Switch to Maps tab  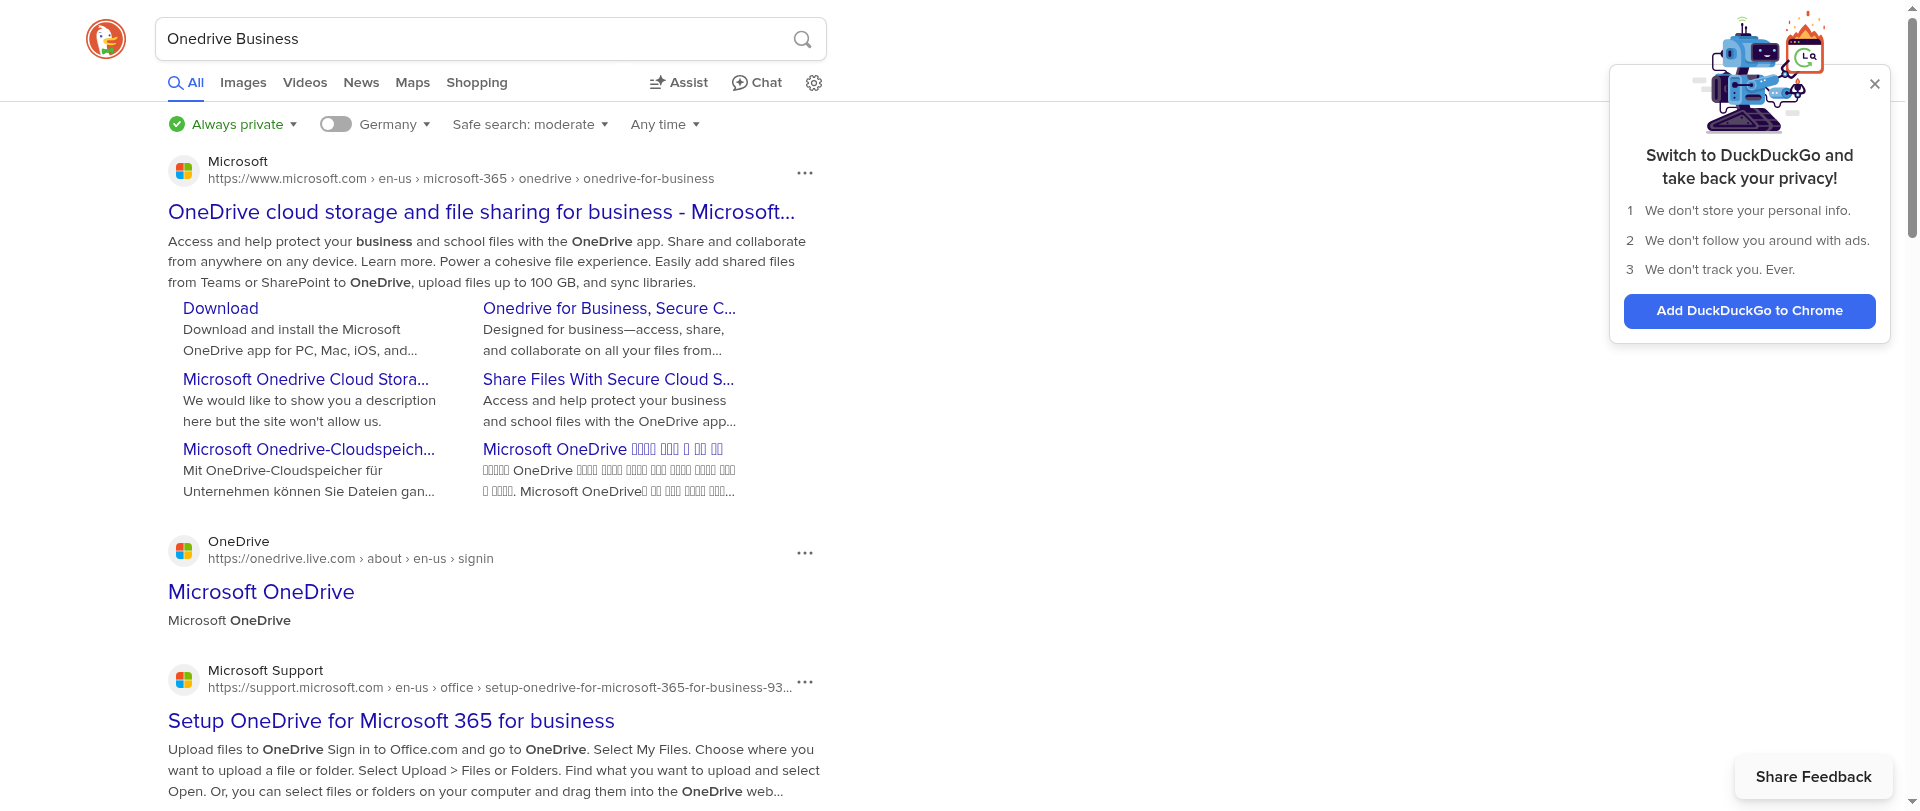[412, 83]
